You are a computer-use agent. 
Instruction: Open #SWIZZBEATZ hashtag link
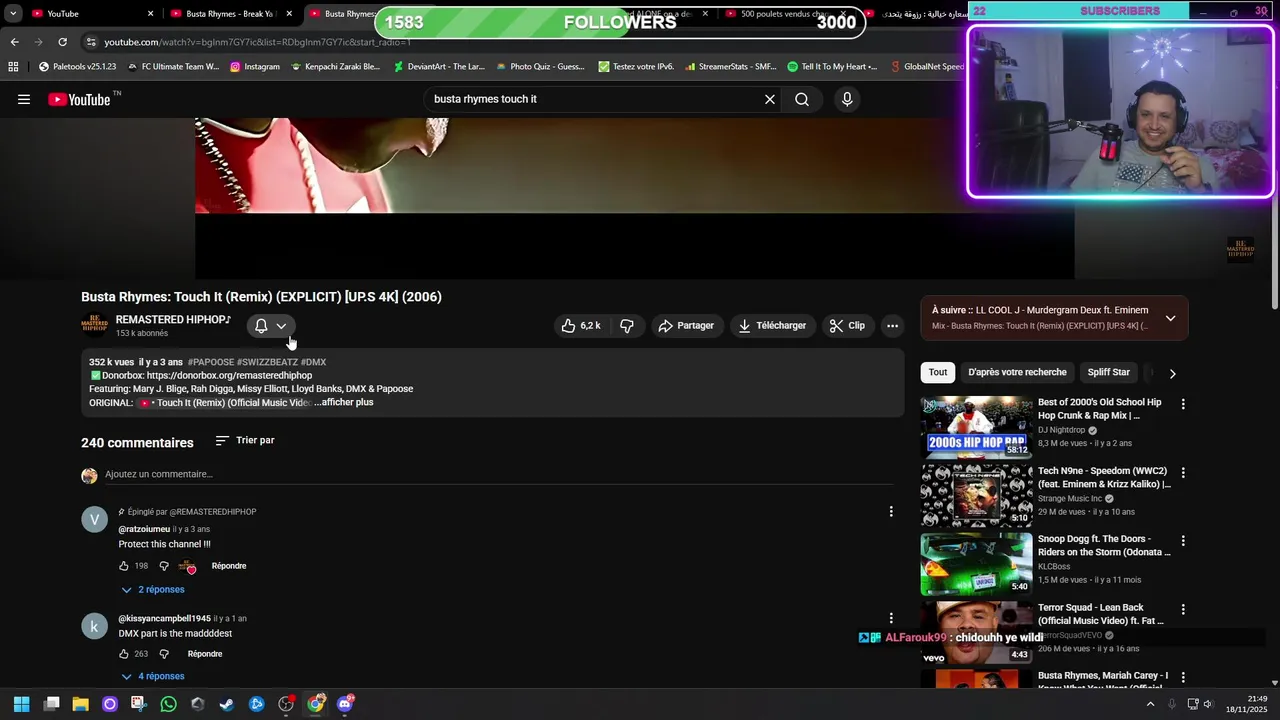(267, 362)
